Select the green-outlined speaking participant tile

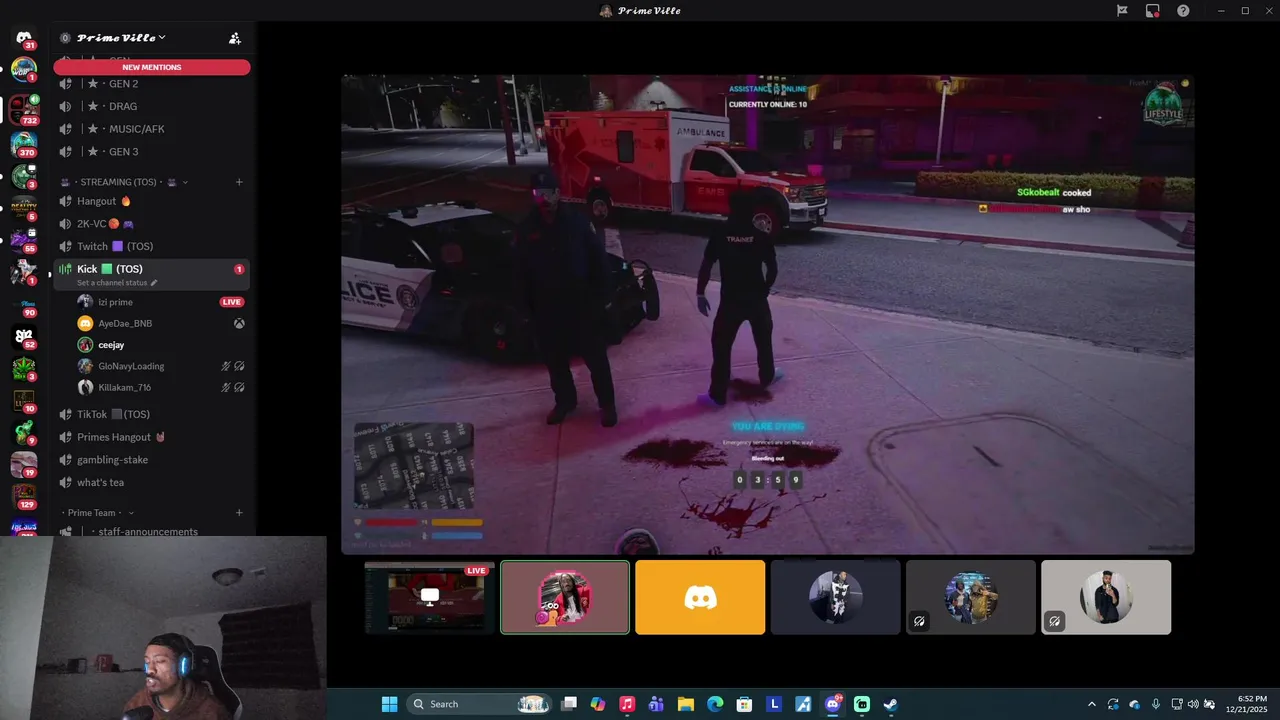pos(565,597)
